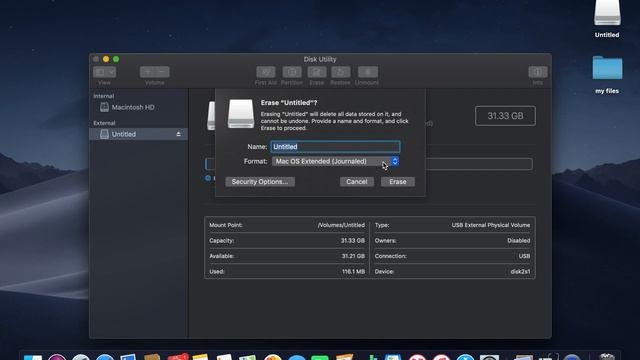Click the Restore toolbar icon
Image resolution: width=640 pixels, height=360 pixels.
(340, 72)
